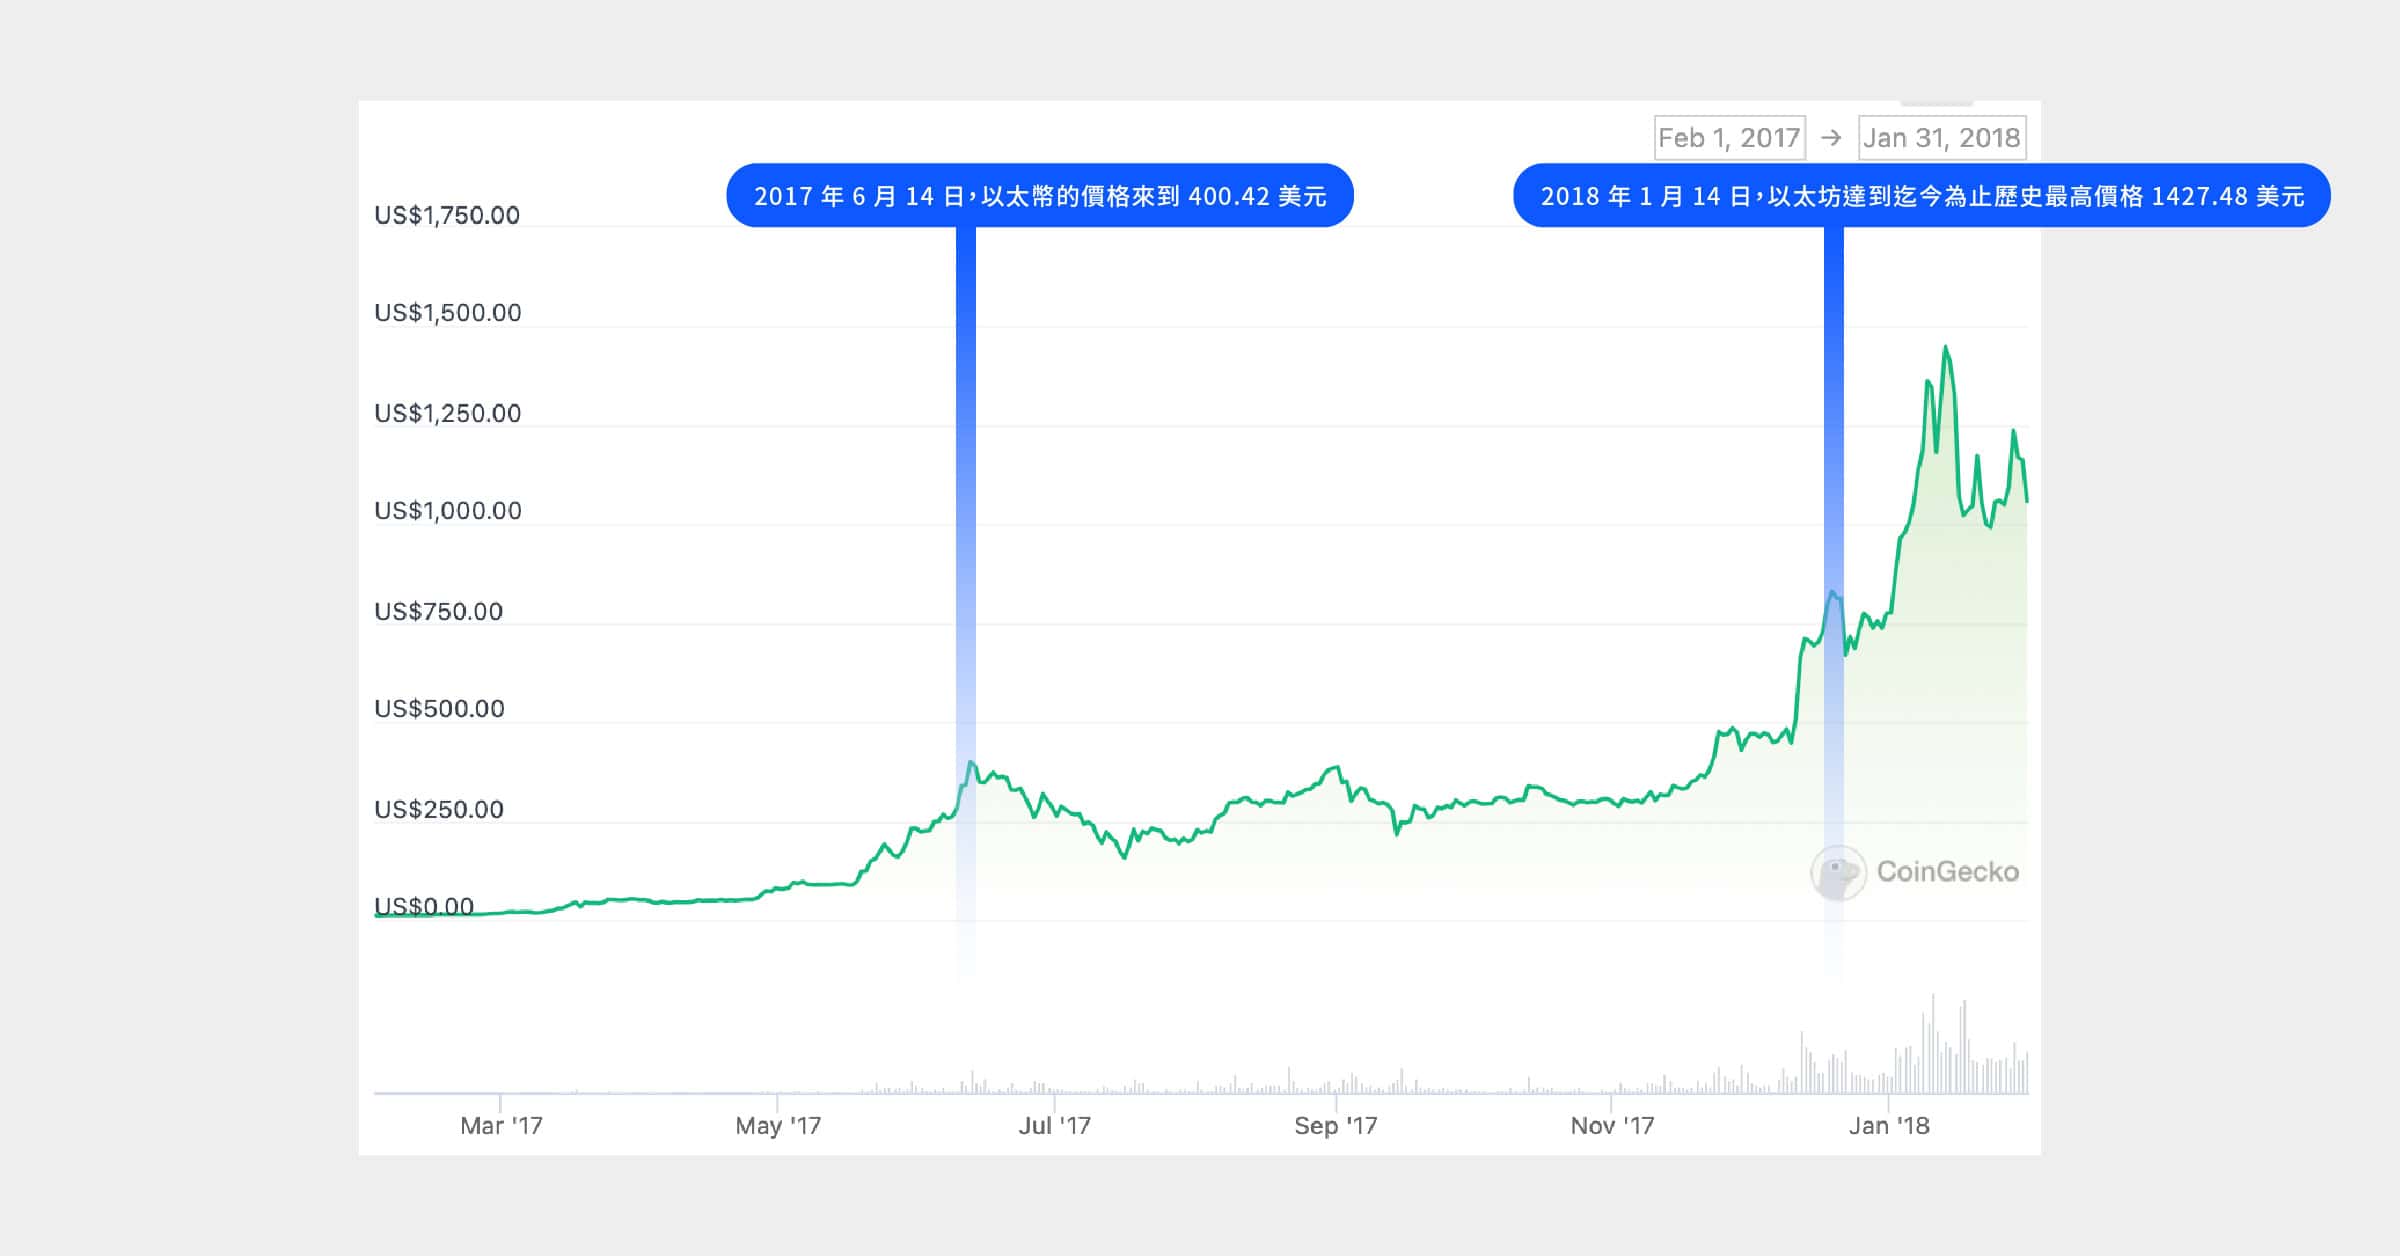Click the May '17 axis label
This screenshot has width=2400, height=1256.
tap(778, 1126)
